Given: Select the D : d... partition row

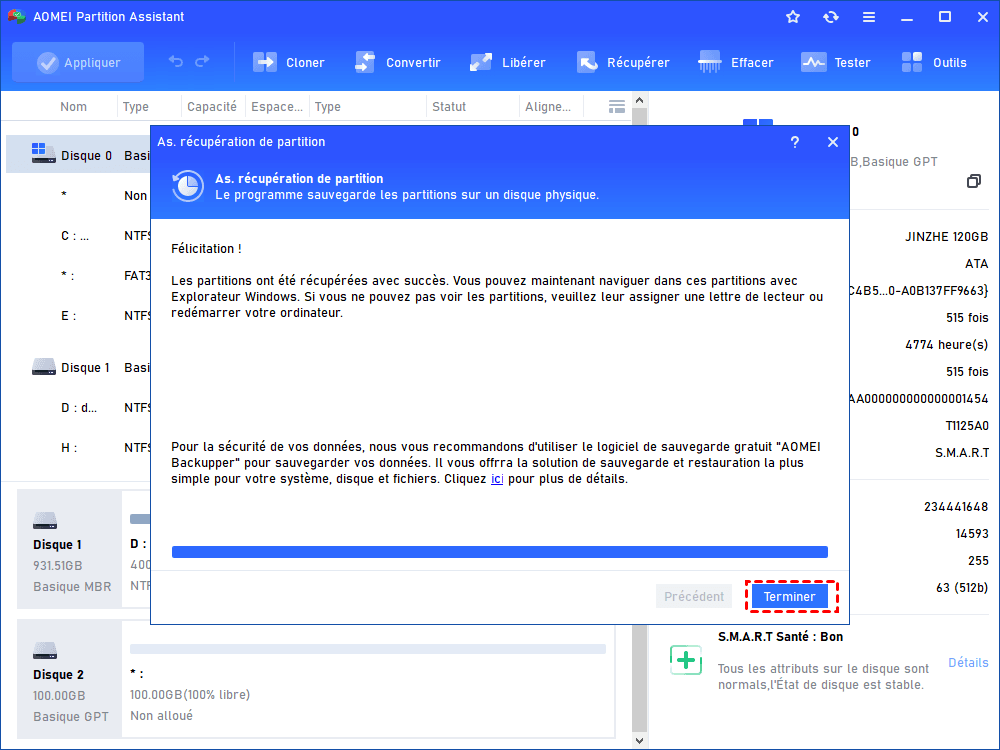Looking at the screenshot, I should point(78,408).
